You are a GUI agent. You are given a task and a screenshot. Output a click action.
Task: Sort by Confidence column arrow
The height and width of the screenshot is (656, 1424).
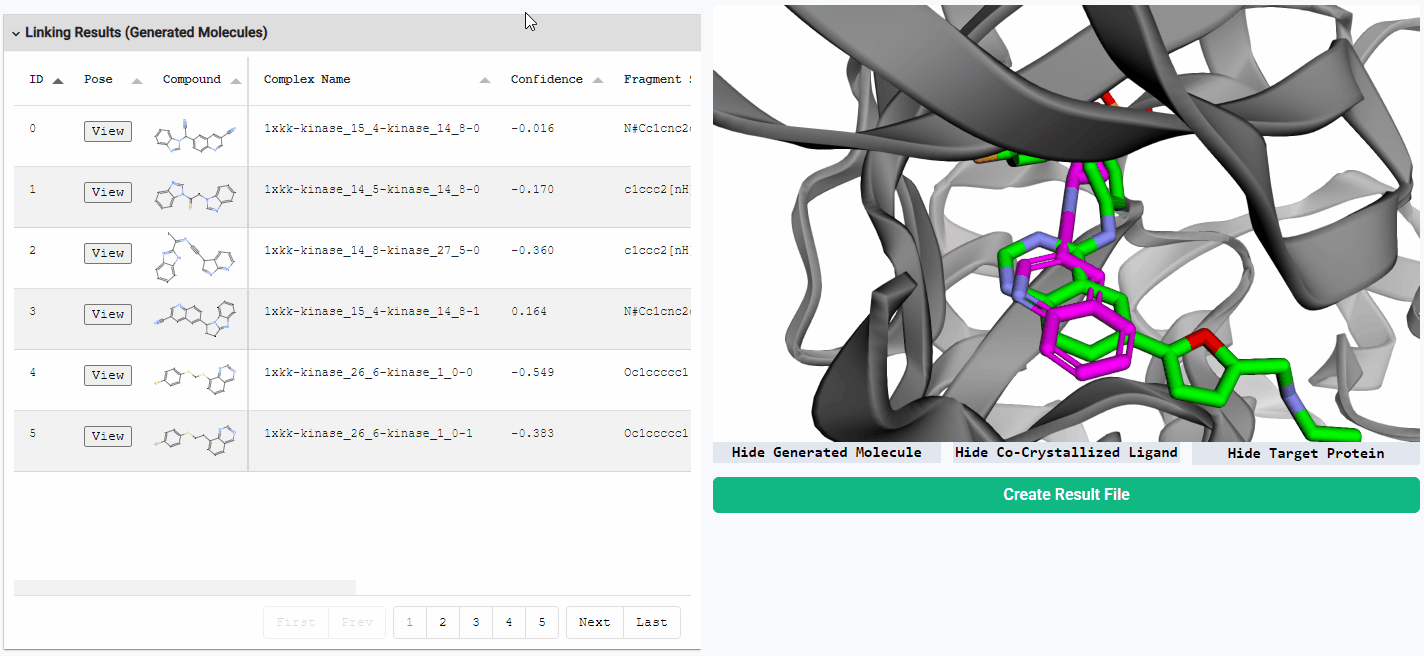tap(598, 81)
